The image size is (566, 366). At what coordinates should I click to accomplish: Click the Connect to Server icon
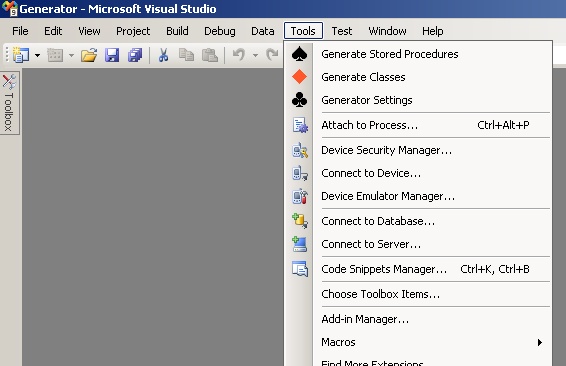pos(300,244)
